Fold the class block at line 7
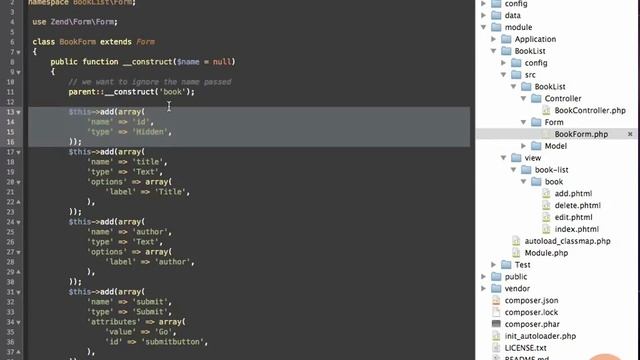Screen dimensions: 640x360 [x=18, y=52]
